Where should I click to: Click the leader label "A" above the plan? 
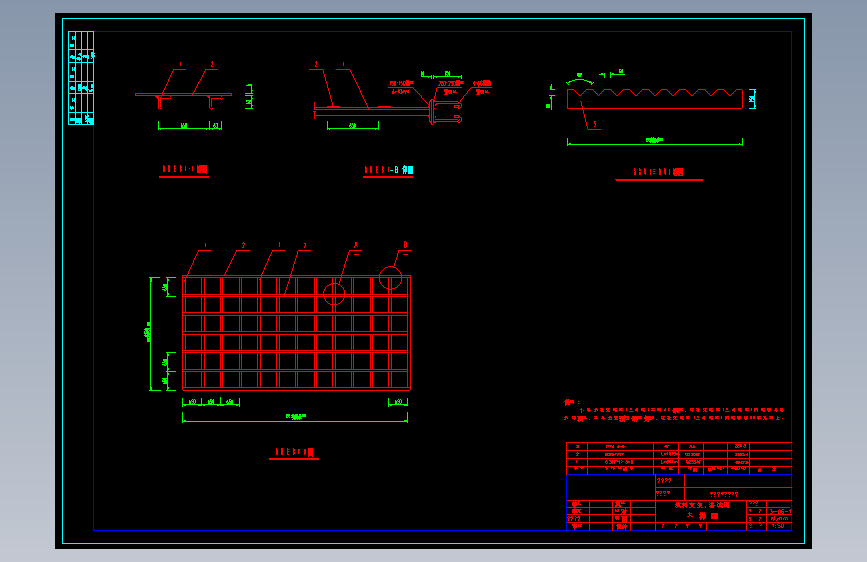coord(356,245)
